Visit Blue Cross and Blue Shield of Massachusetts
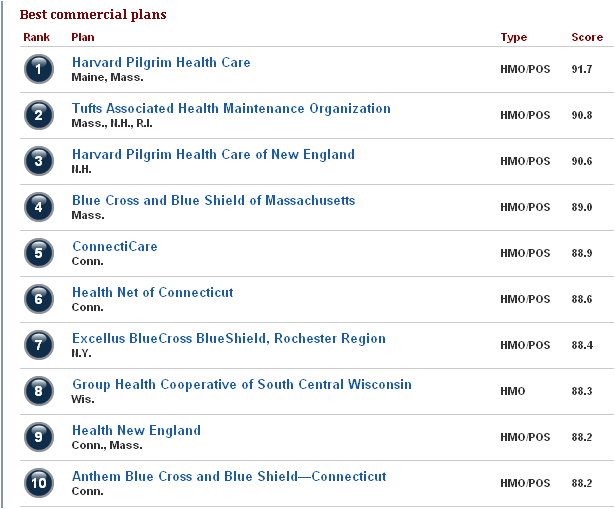Screen dimensions: 615x509 (213, 200)
